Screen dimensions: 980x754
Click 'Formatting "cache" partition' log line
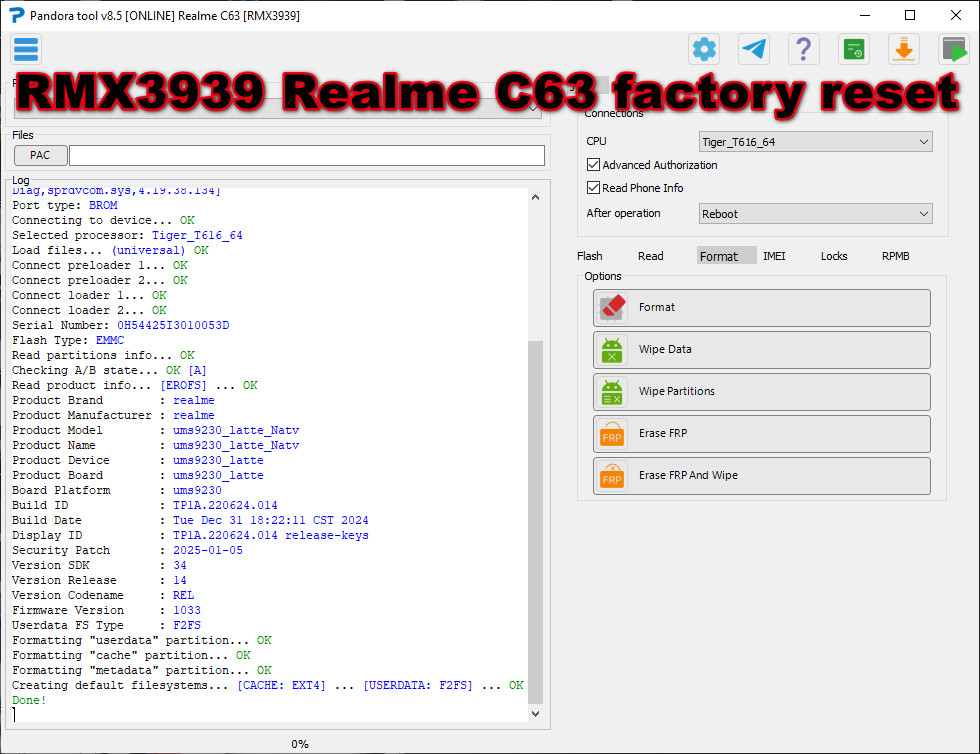[x=131, y=655]
